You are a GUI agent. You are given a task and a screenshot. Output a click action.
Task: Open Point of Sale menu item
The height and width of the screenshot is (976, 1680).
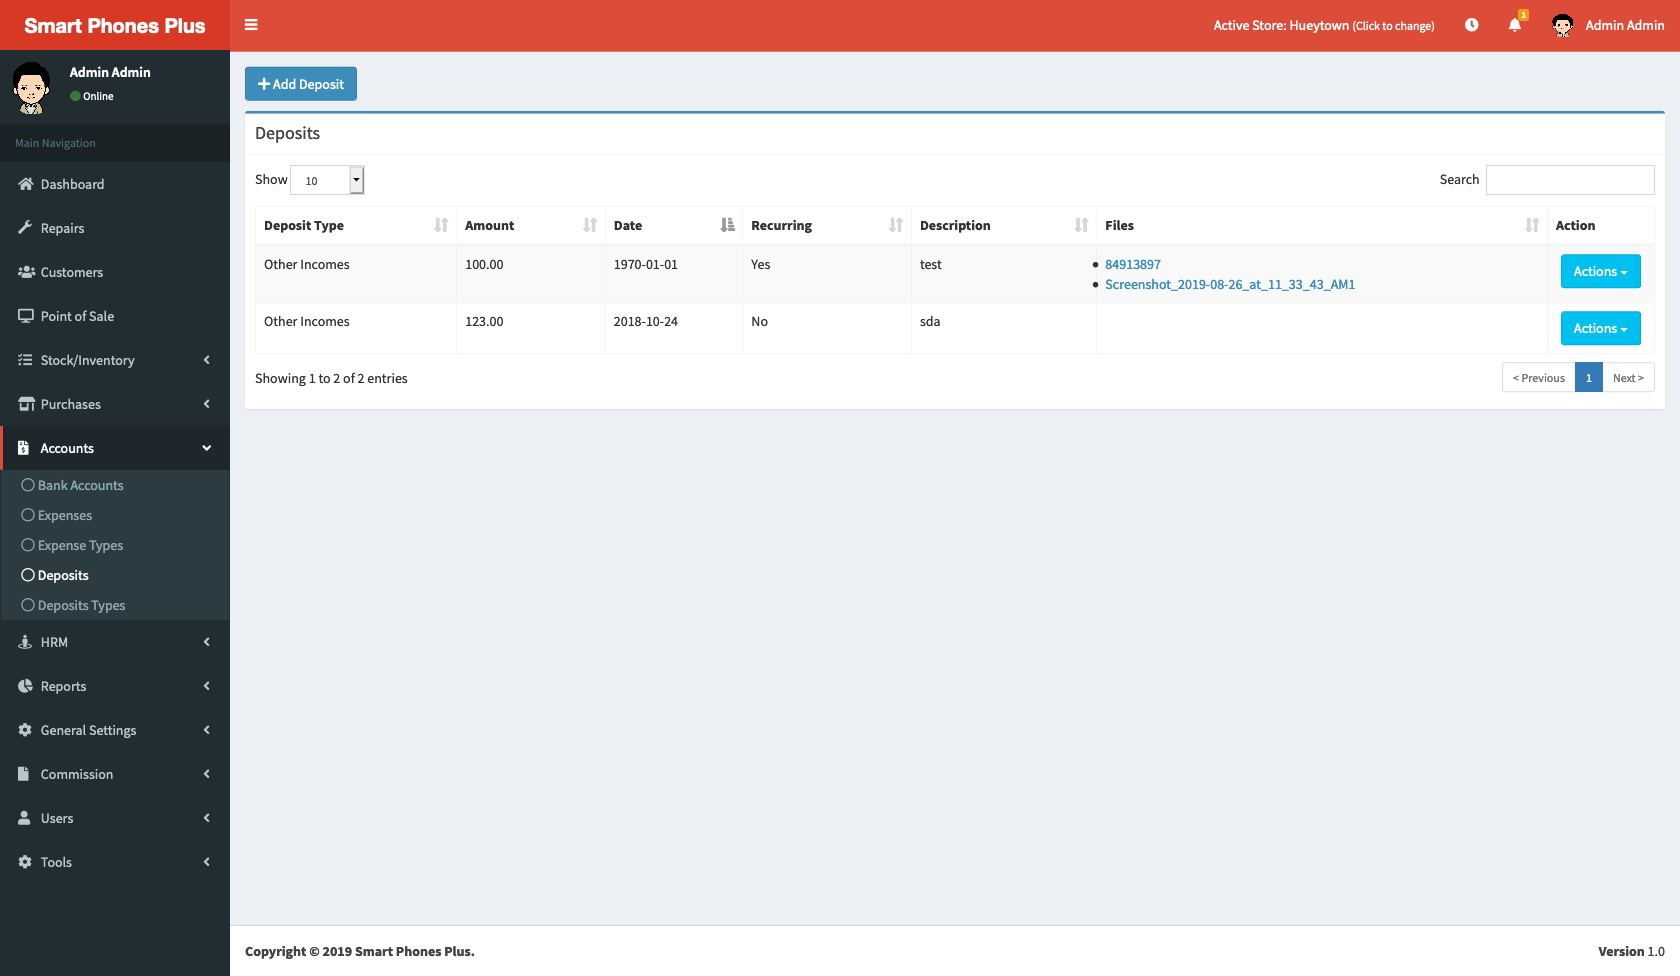[115, 316]
